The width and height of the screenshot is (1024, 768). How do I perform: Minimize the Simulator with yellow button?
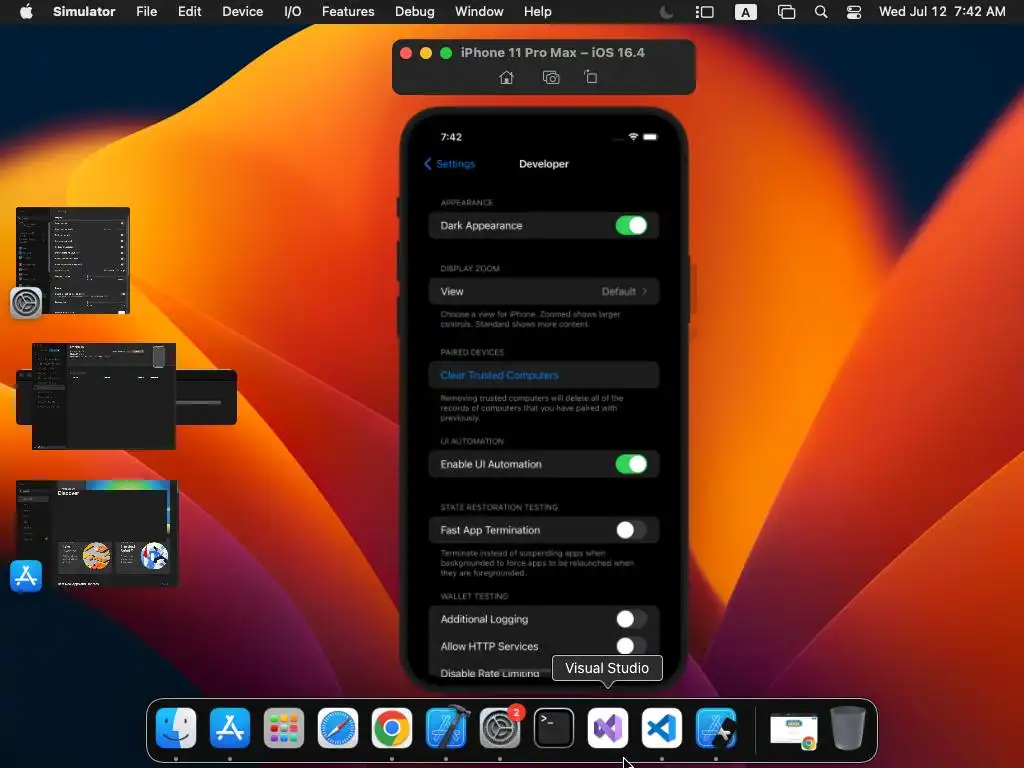[x=426, y=53]
